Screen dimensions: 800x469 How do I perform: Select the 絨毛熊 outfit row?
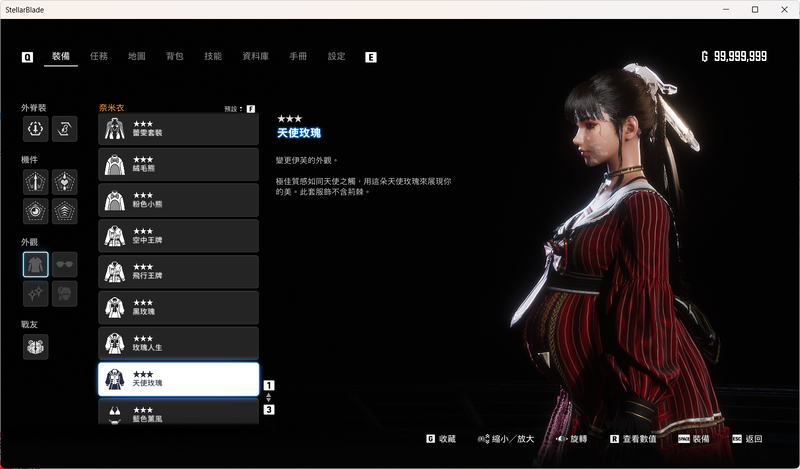click(179, 164)
